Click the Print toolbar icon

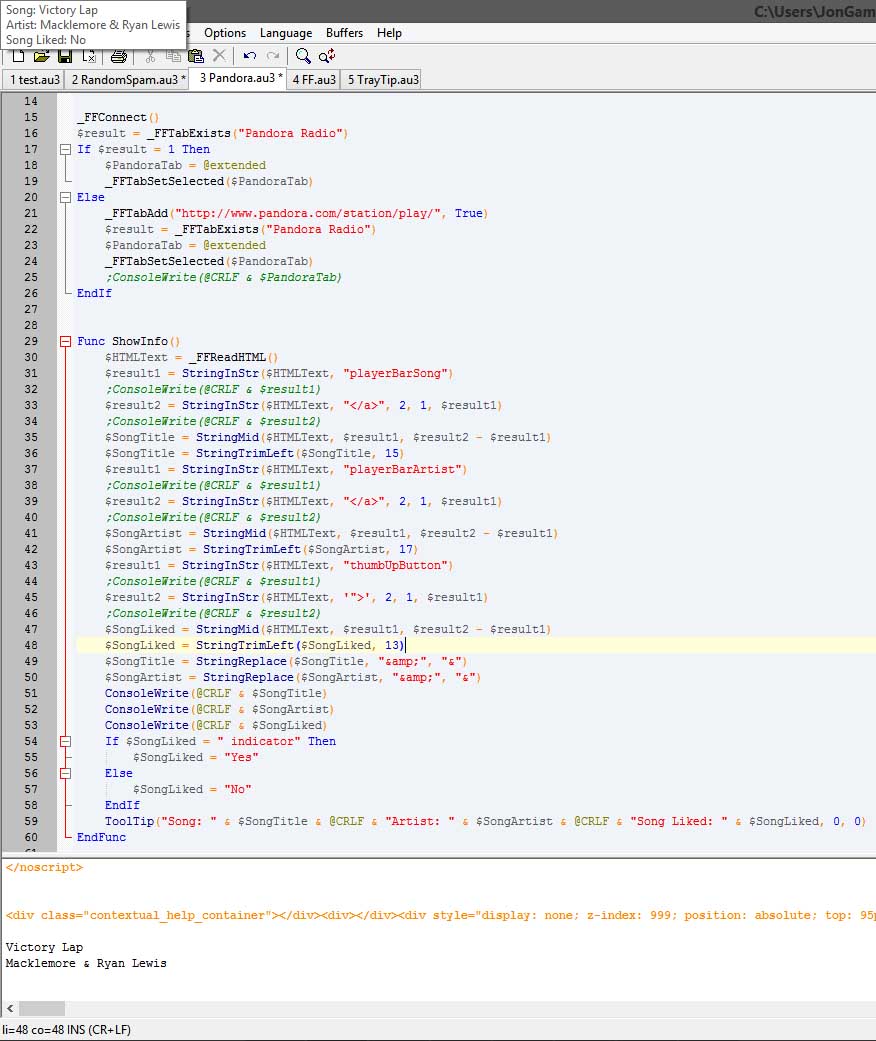pyautogui.click(x=119, y=56)
